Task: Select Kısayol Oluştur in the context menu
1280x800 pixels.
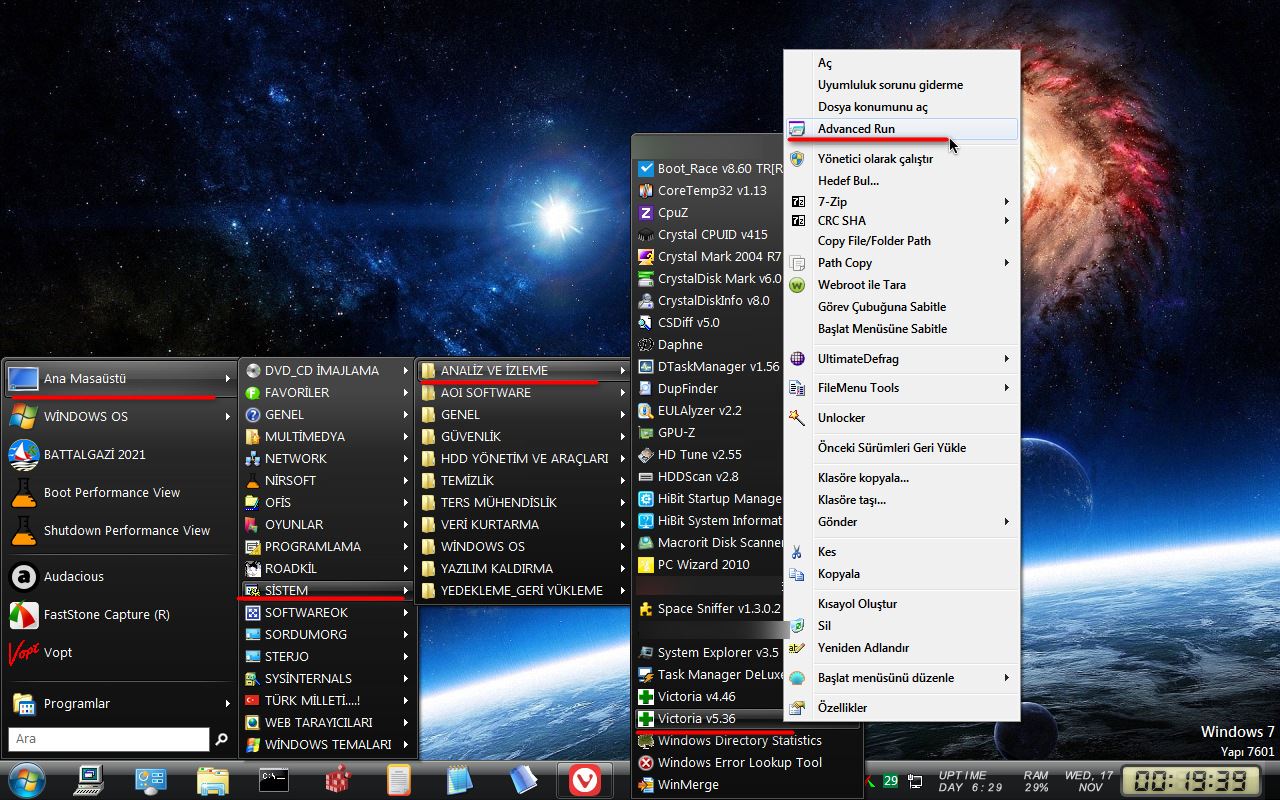Action: (858, 604)
